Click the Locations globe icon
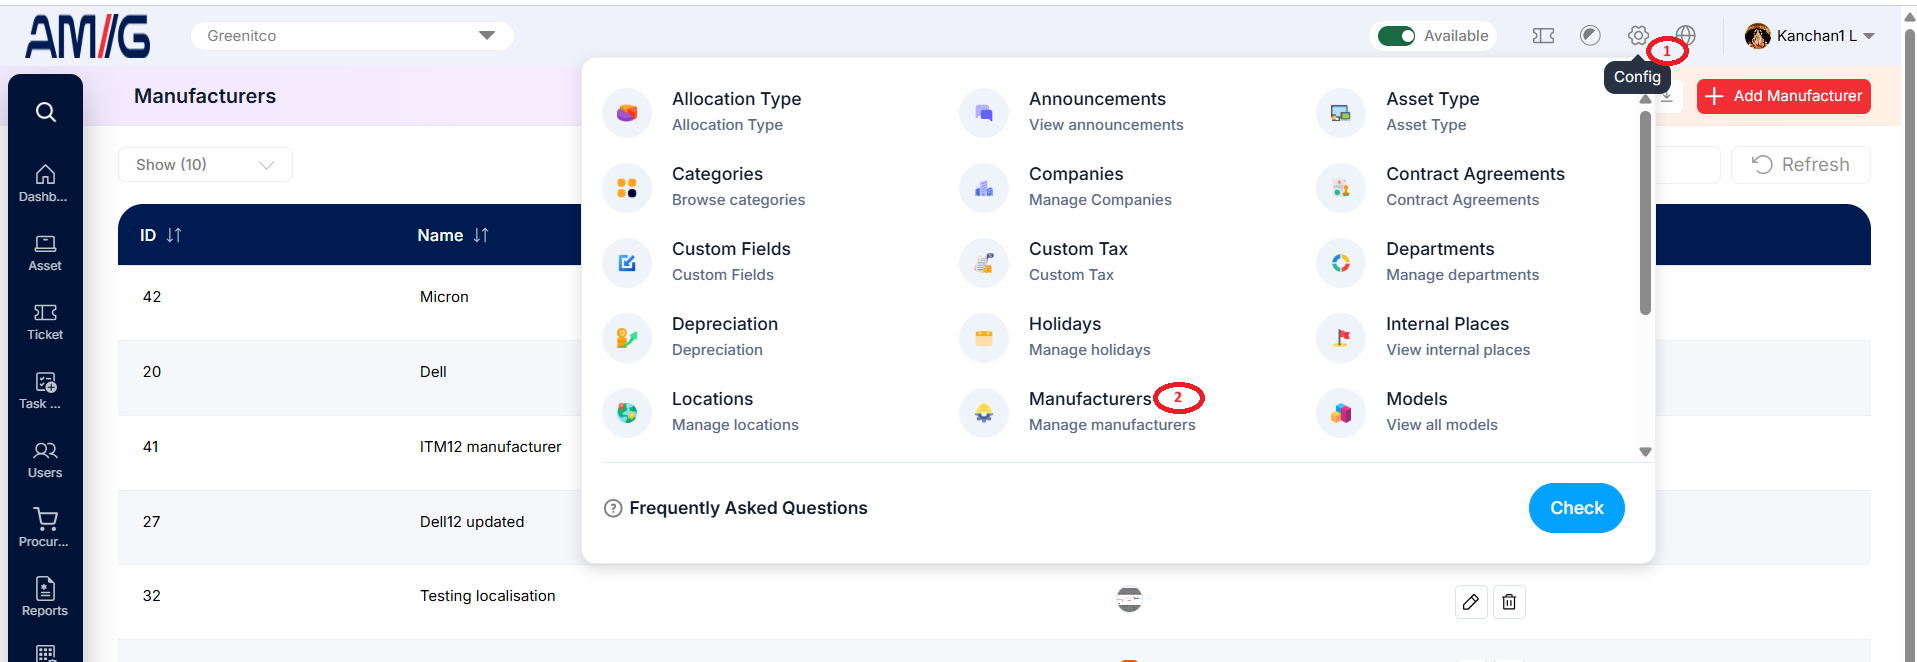Viewport: 1917px width, 662px height. pyautogui.click(x=627, y=413)
